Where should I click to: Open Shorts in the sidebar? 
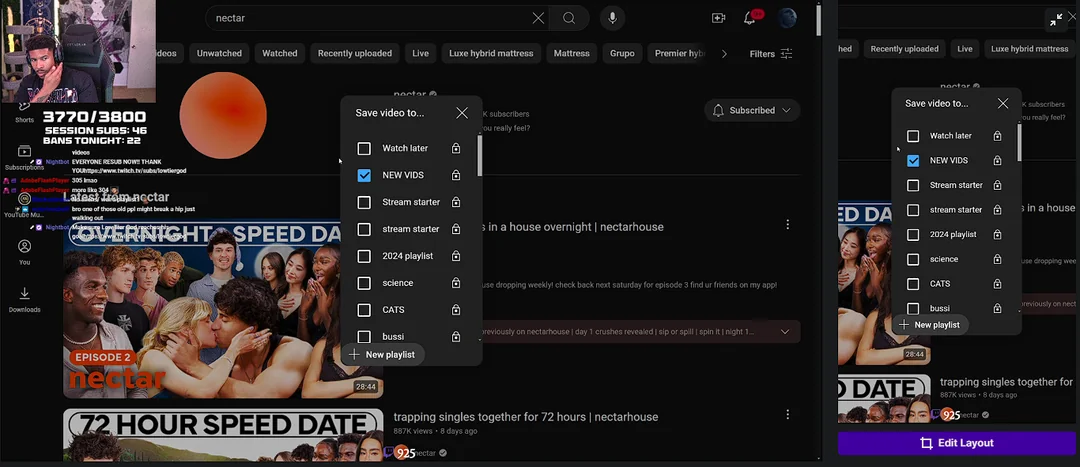(x=24, y=112)
